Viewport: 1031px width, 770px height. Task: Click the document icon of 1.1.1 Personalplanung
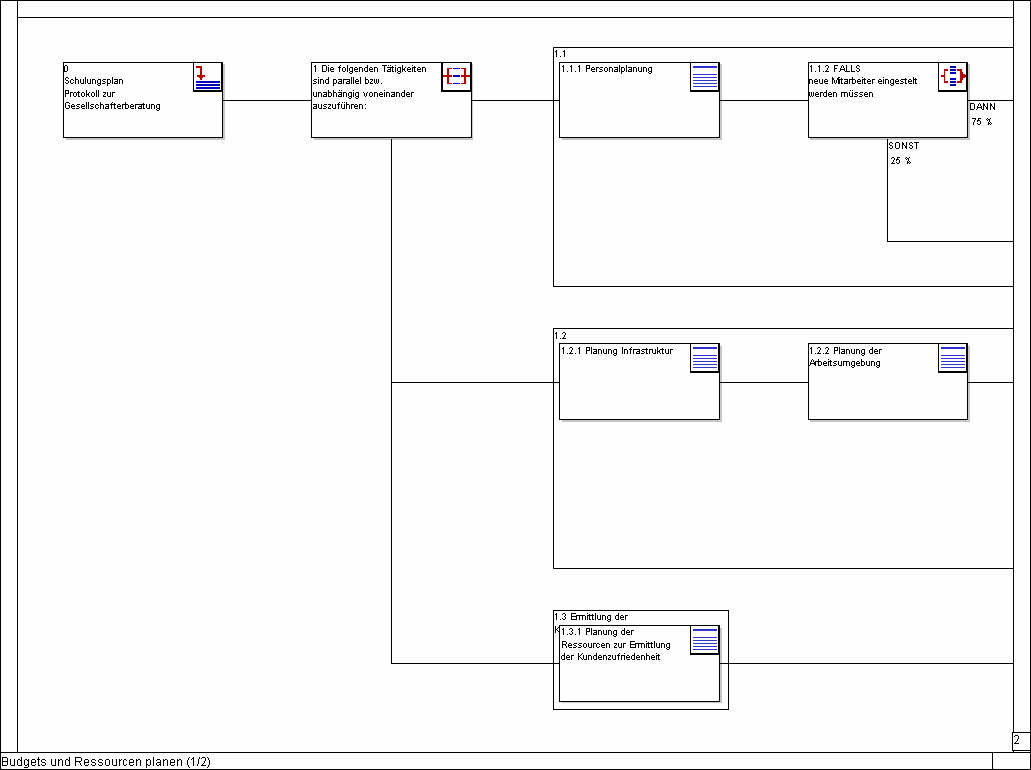tap(705, 77)
